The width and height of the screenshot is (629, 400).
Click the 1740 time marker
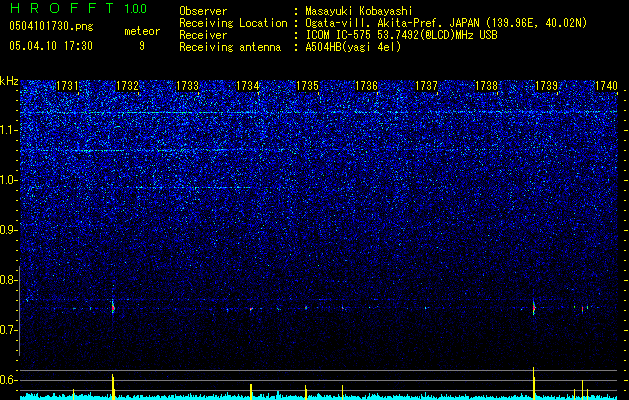pyautogui.click(x=606, y=85)
